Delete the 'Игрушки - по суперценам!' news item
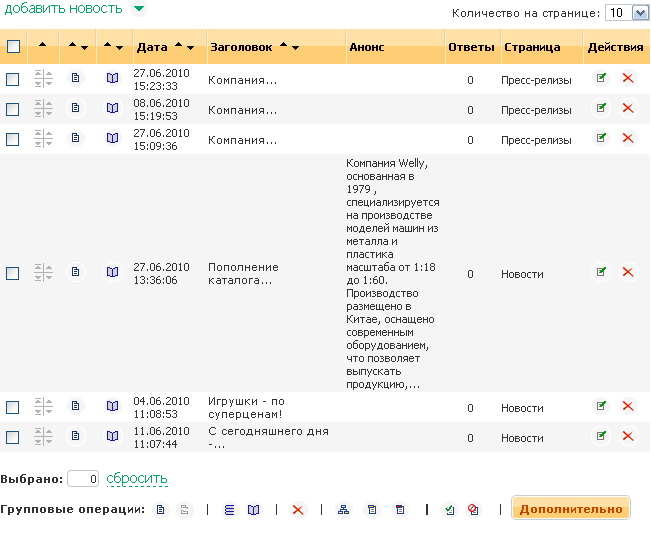Image resolution: width=651 pixels, height=533 pixels. pyautogui.click(x=628, y=406)
